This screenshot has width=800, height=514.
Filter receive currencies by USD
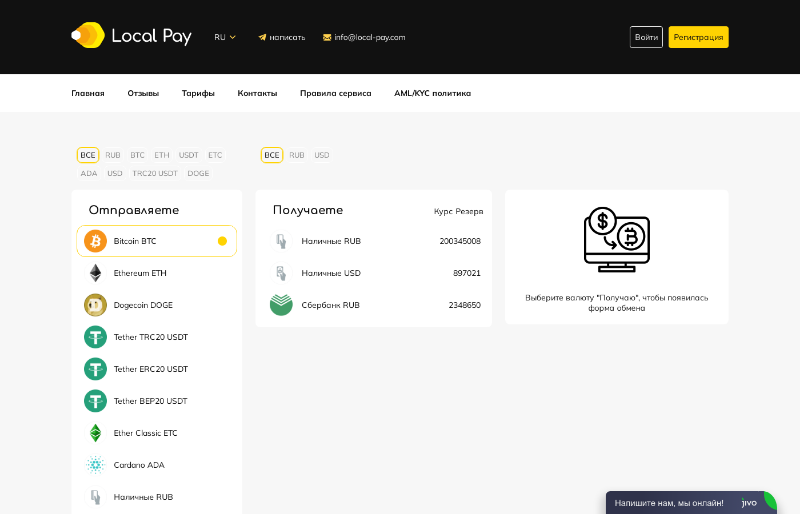pos(322,155)
